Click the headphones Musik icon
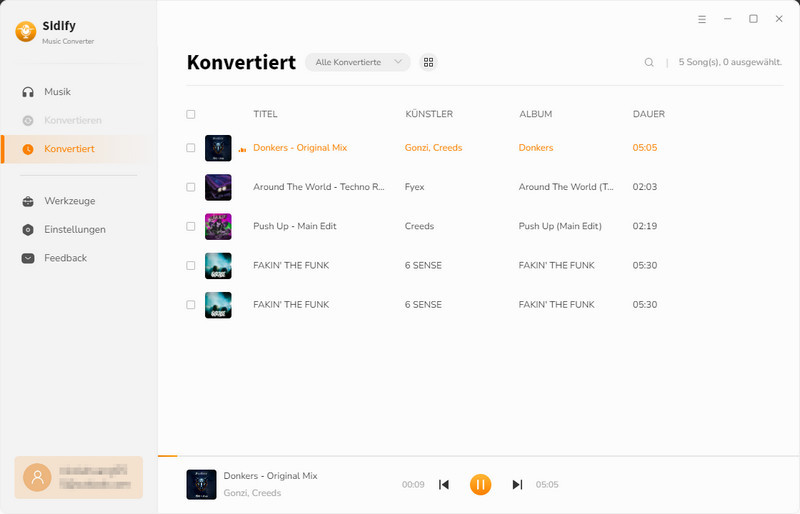This screenshot has height=514, width=800. click(28, 92)
